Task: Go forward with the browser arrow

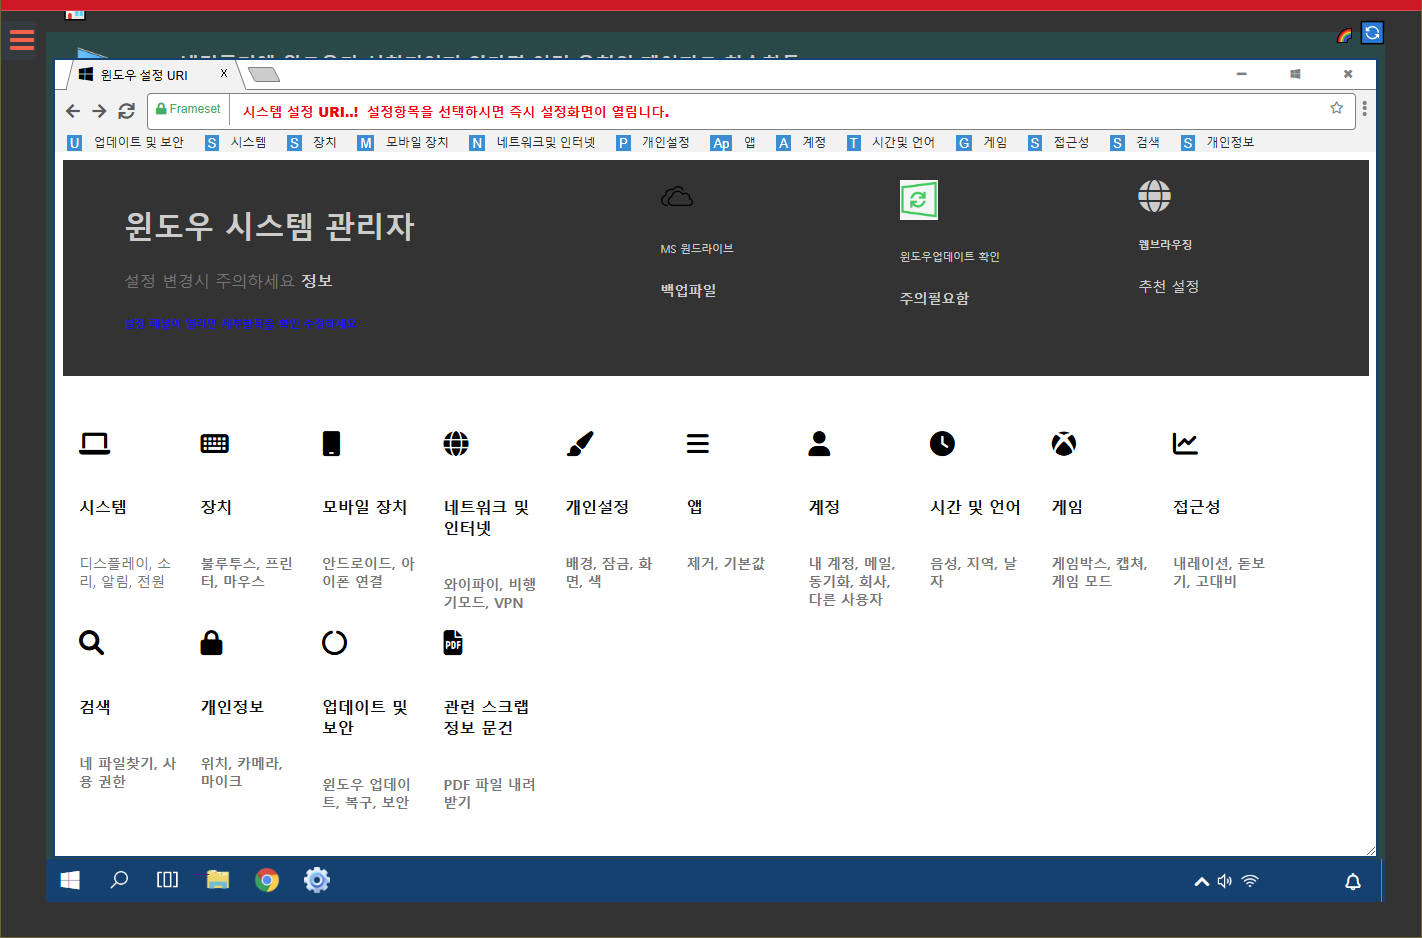Action: (x=99, y=111)
